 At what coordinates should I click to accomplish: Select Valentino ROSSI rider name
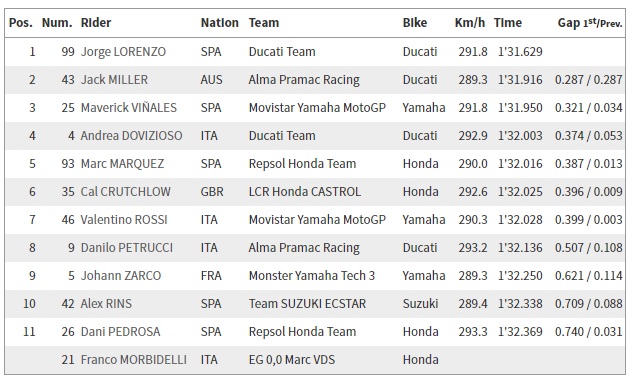point(124,220)
